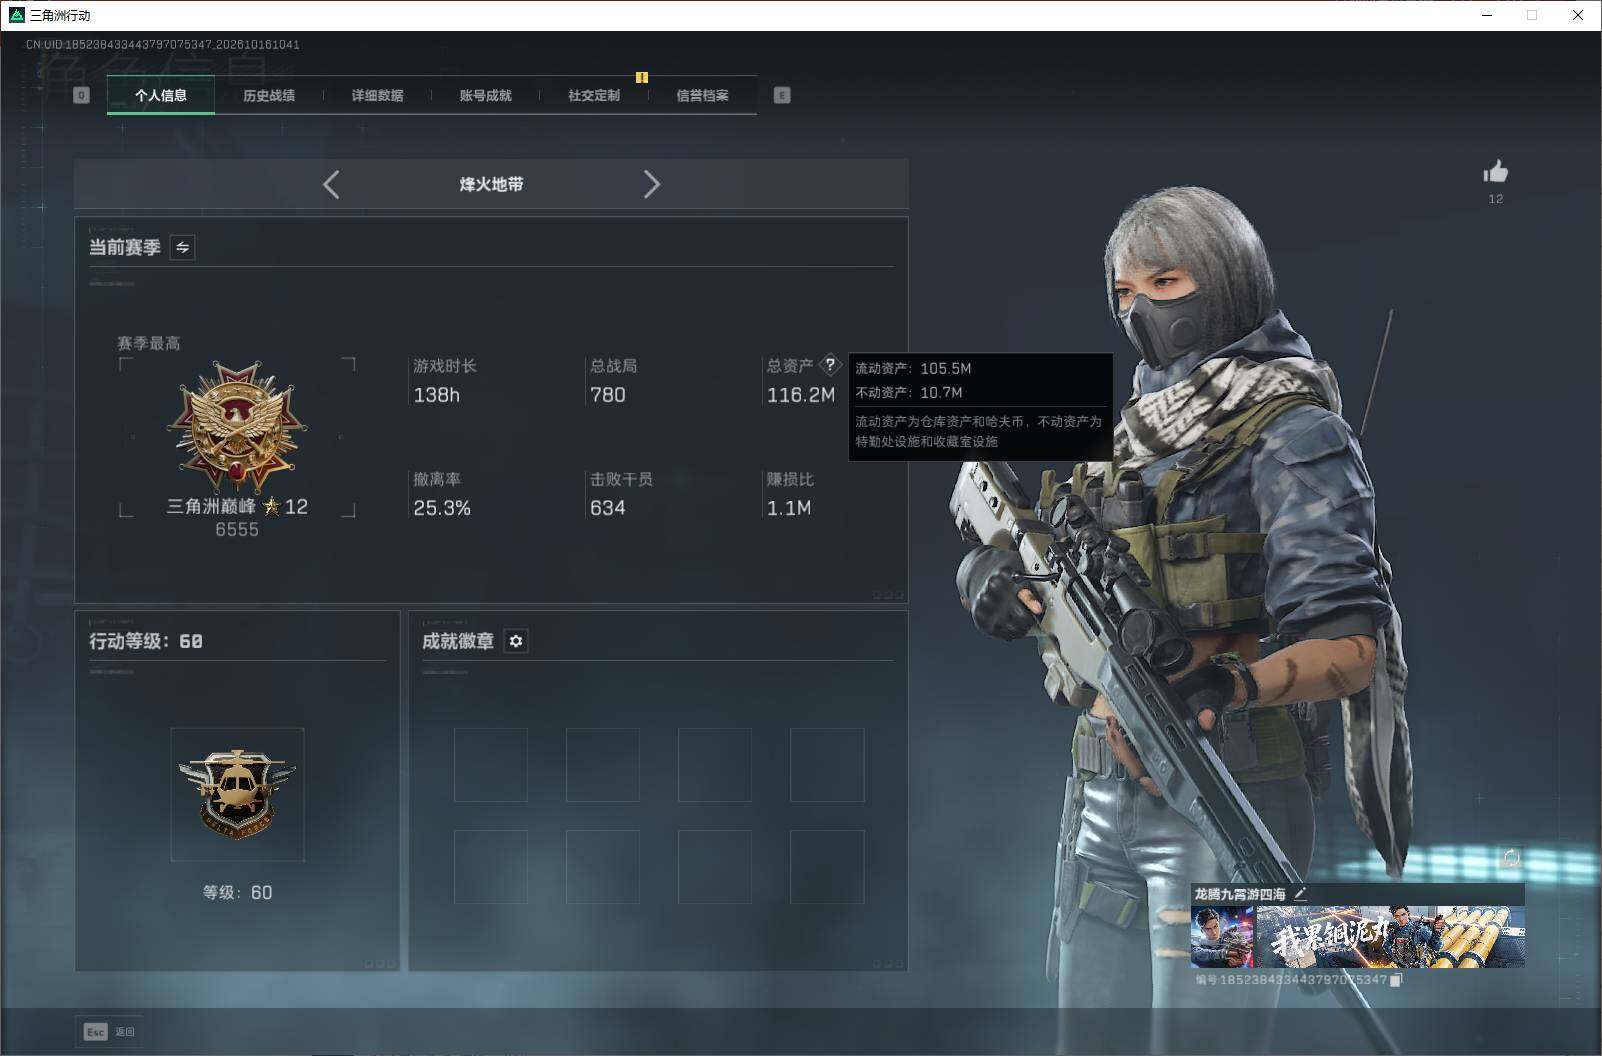The width and height of the screenshot is (1602, 1056).
Task: Click the 不动资产 10.7M tooltip line
Action: [x=909, y=392]
